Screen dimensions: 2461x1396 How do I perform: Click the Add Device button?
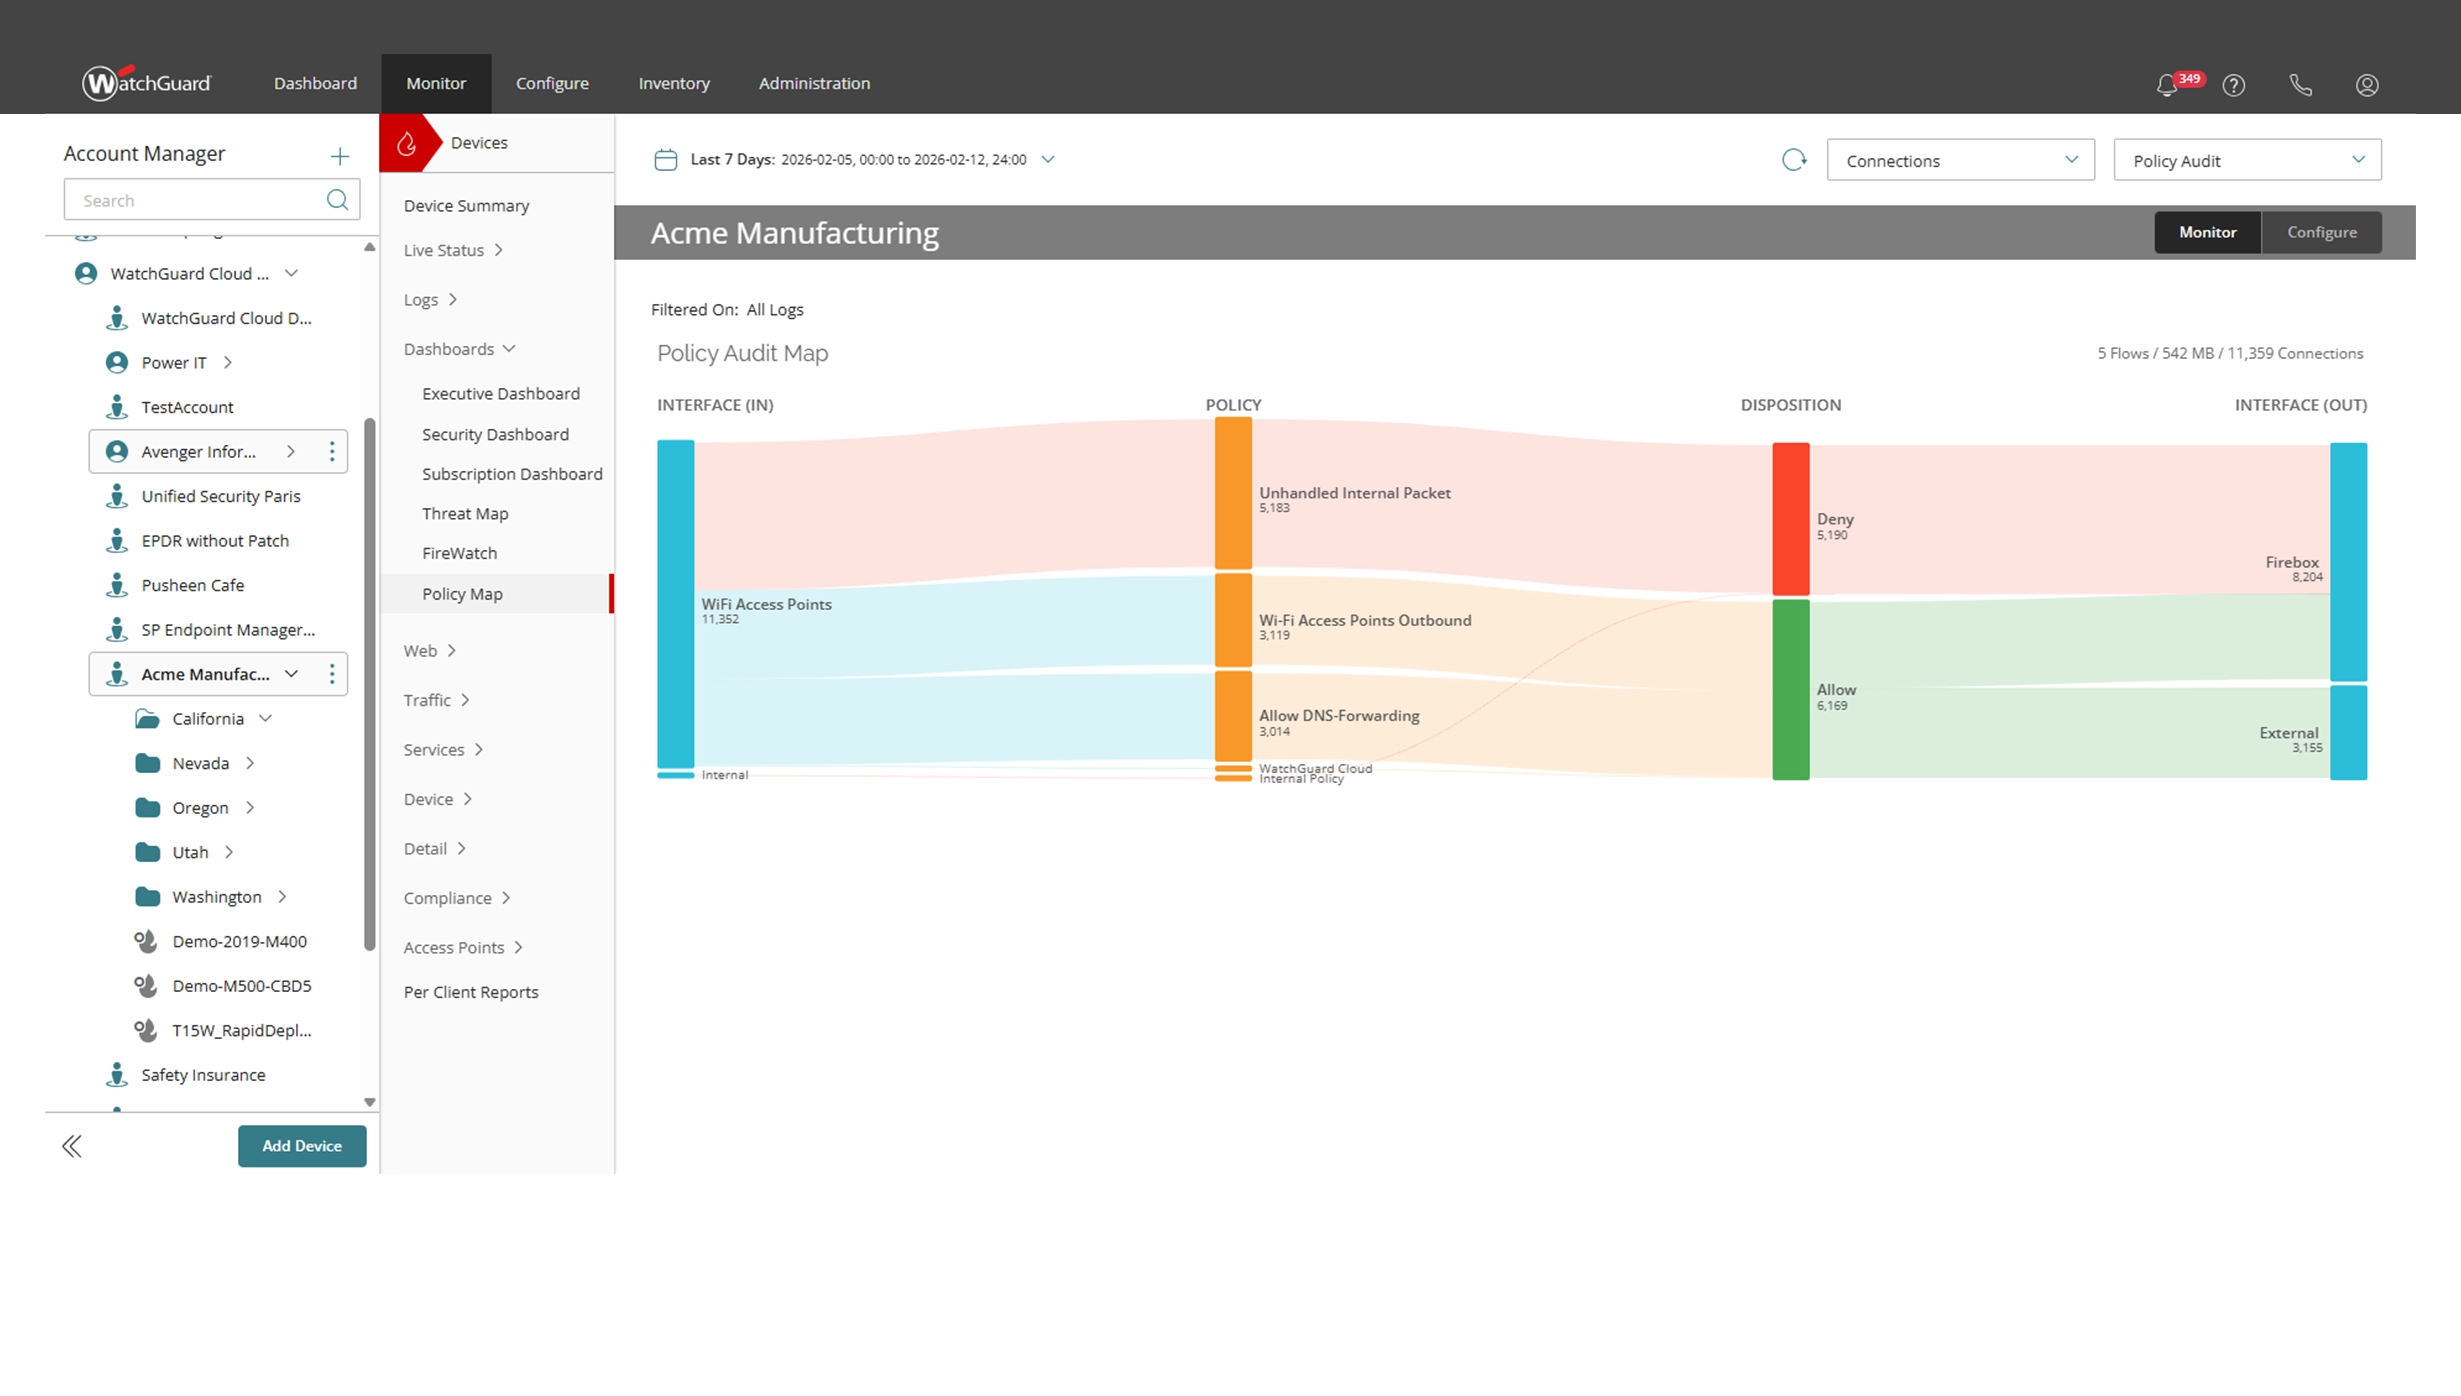(x=302, y=1146)
